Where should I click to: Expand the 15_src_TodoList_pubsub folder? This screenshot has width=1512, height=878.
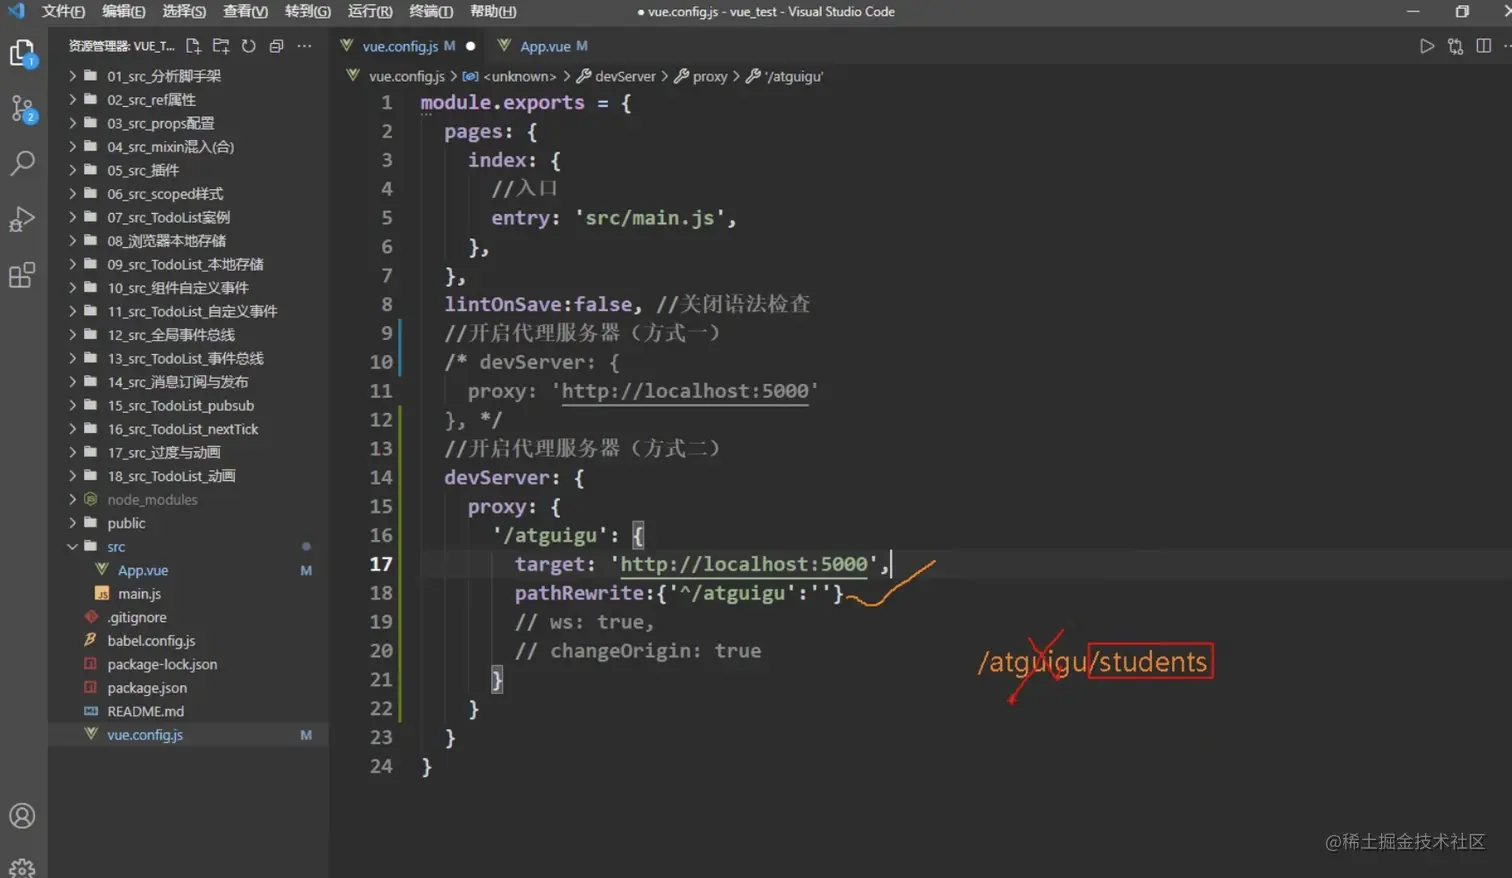(72, 405)
